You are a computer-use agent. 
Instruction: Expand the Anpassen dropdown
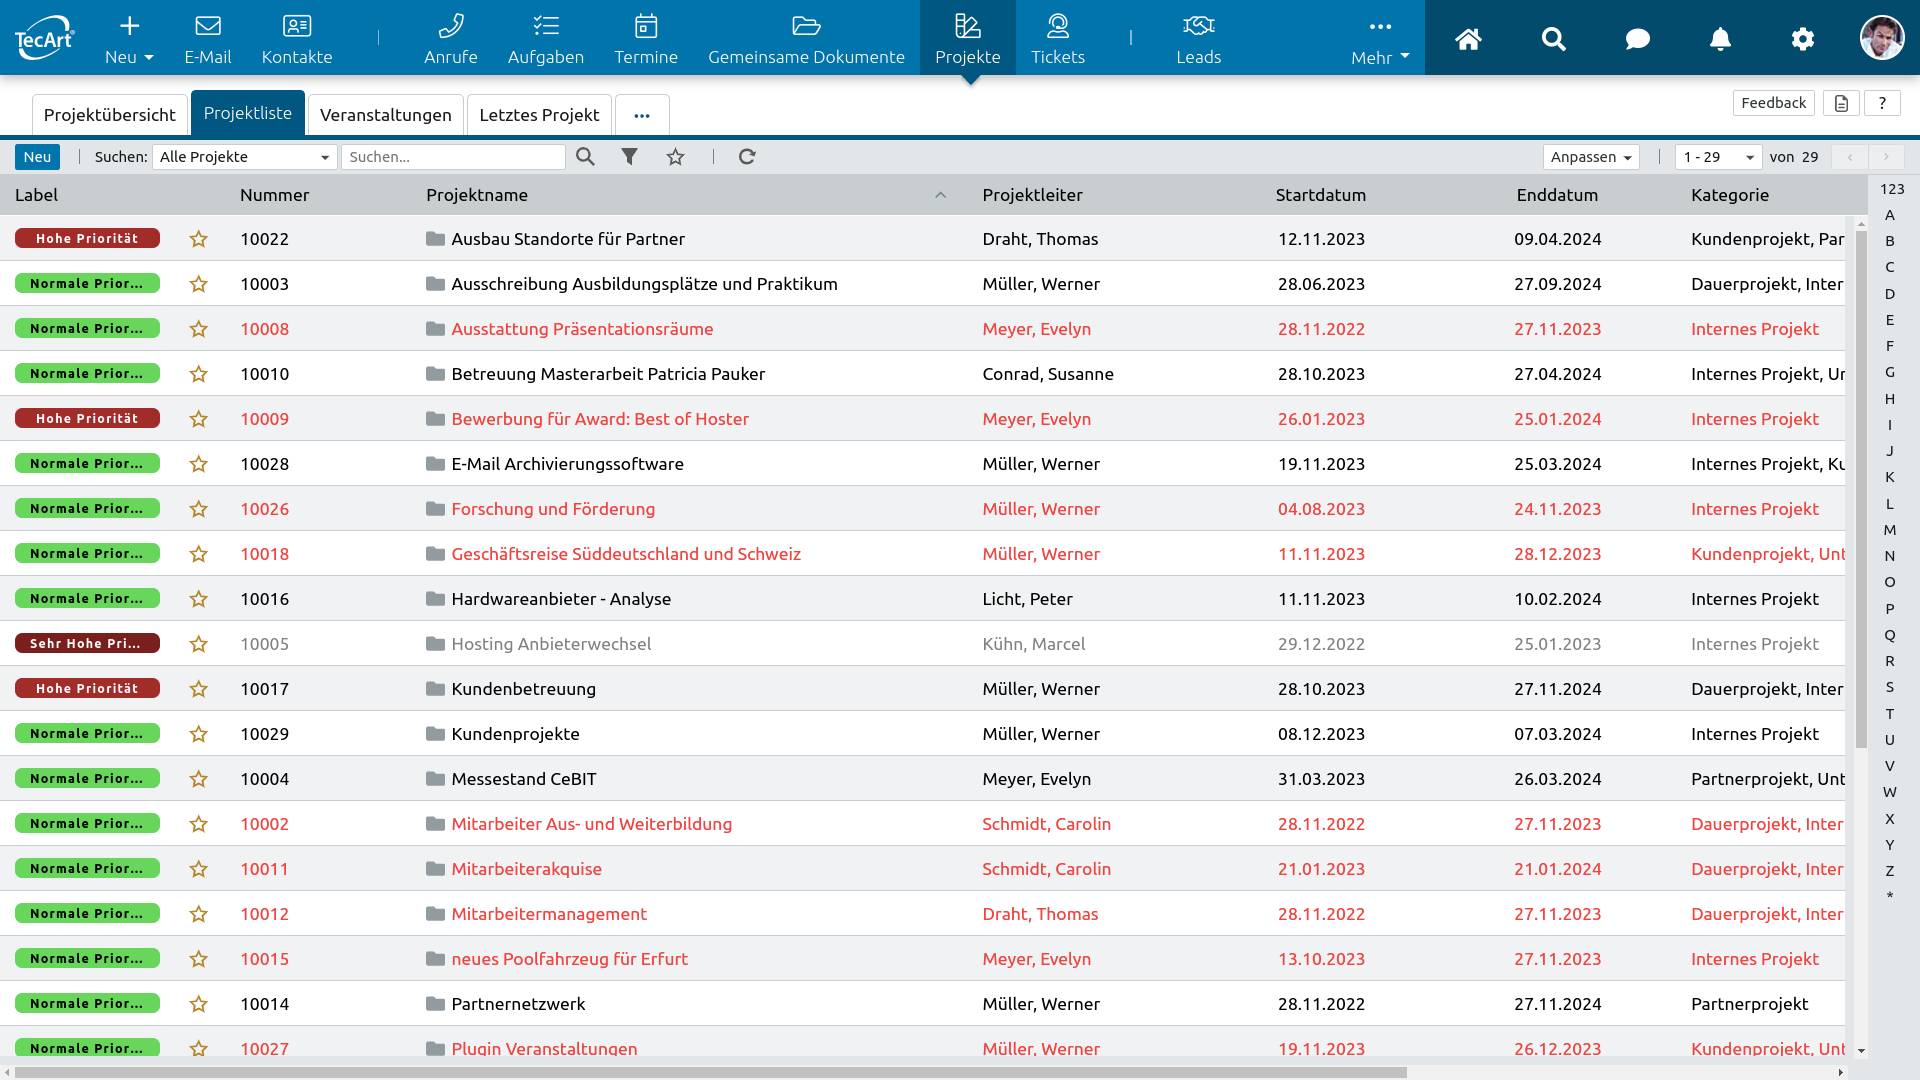click(x=1590, y=157)
